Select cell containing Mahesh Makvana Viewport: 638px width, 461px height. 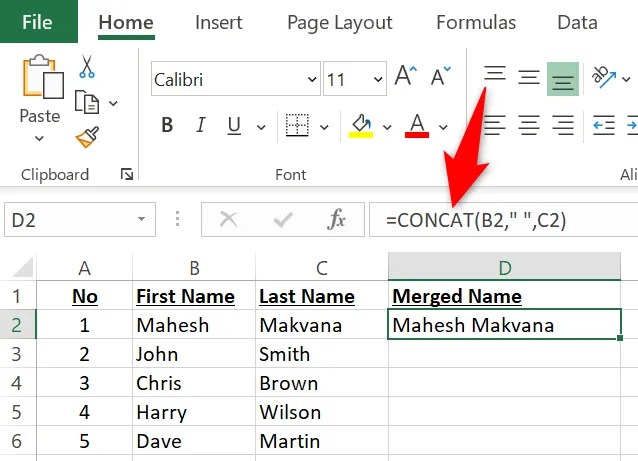(505, 325)
